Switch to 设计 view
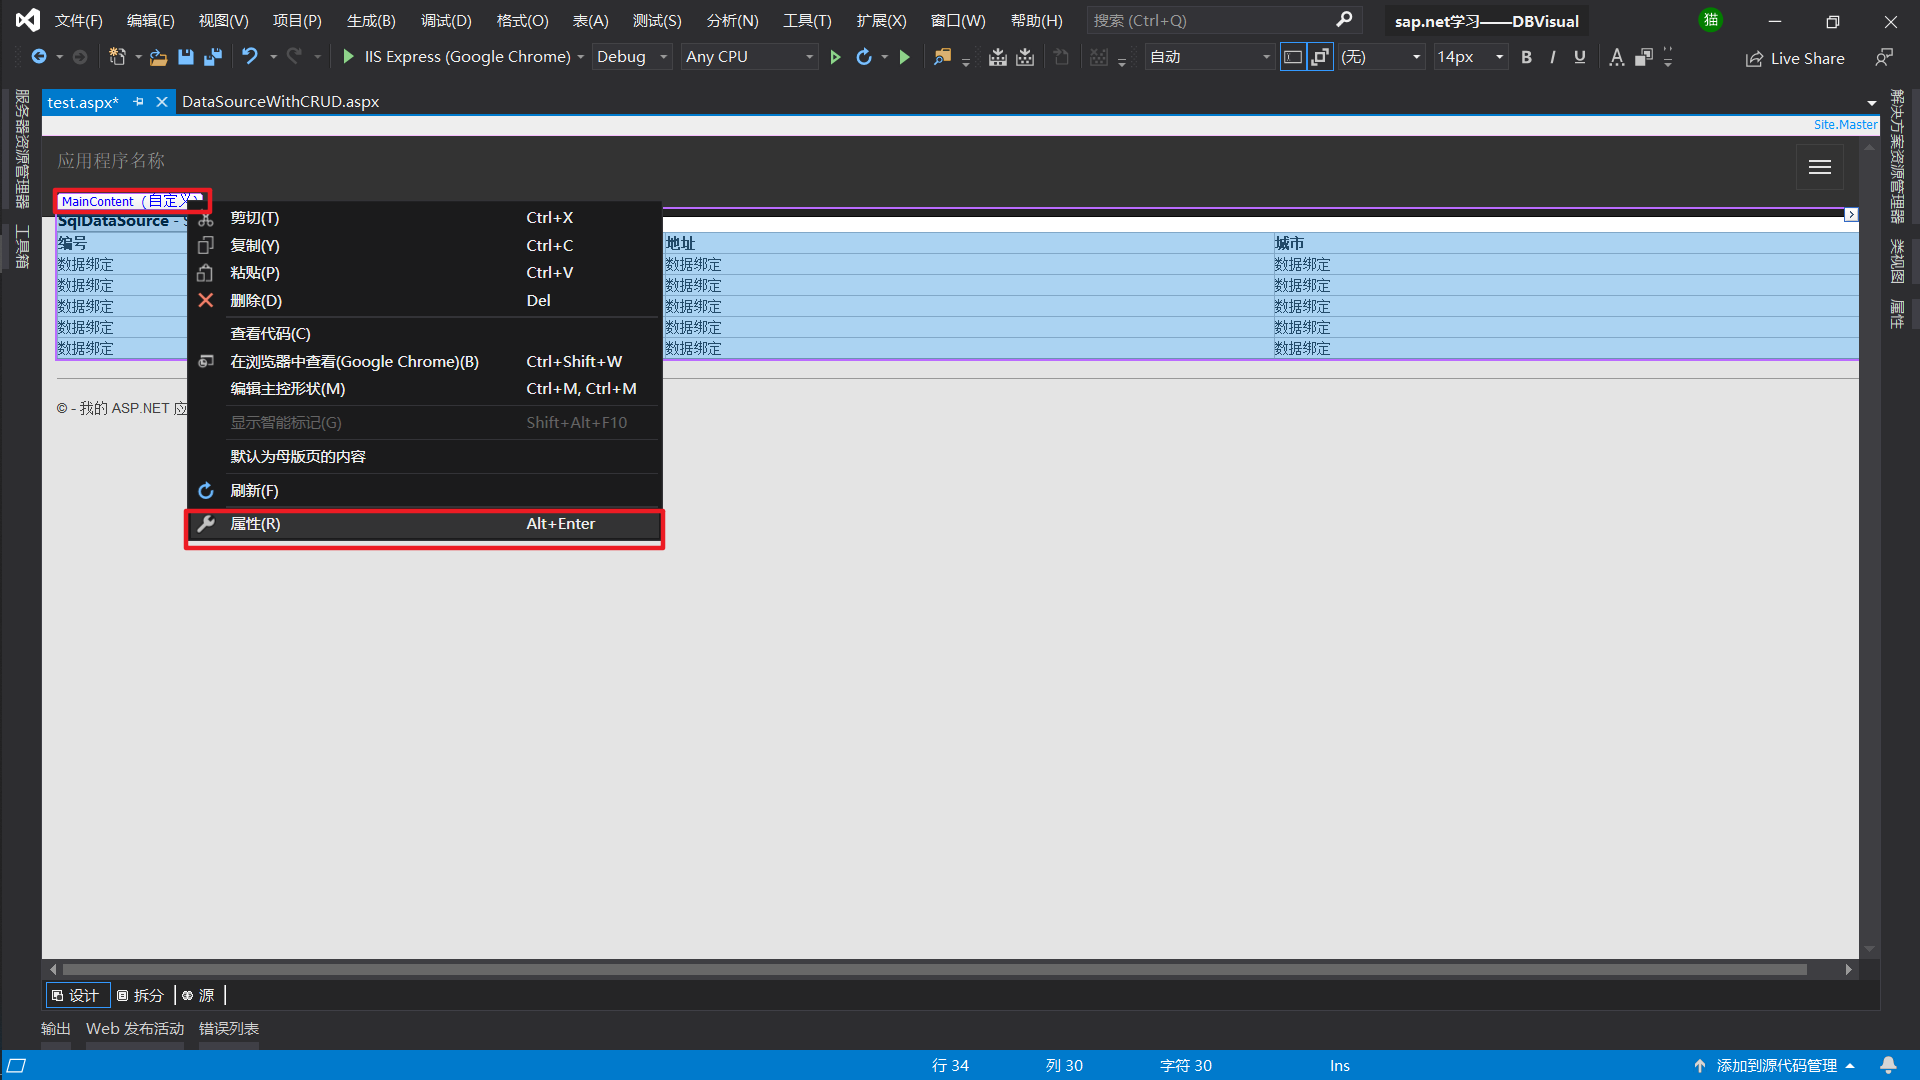Screen dimensions: 1920x1080 [x=76, y=996]
